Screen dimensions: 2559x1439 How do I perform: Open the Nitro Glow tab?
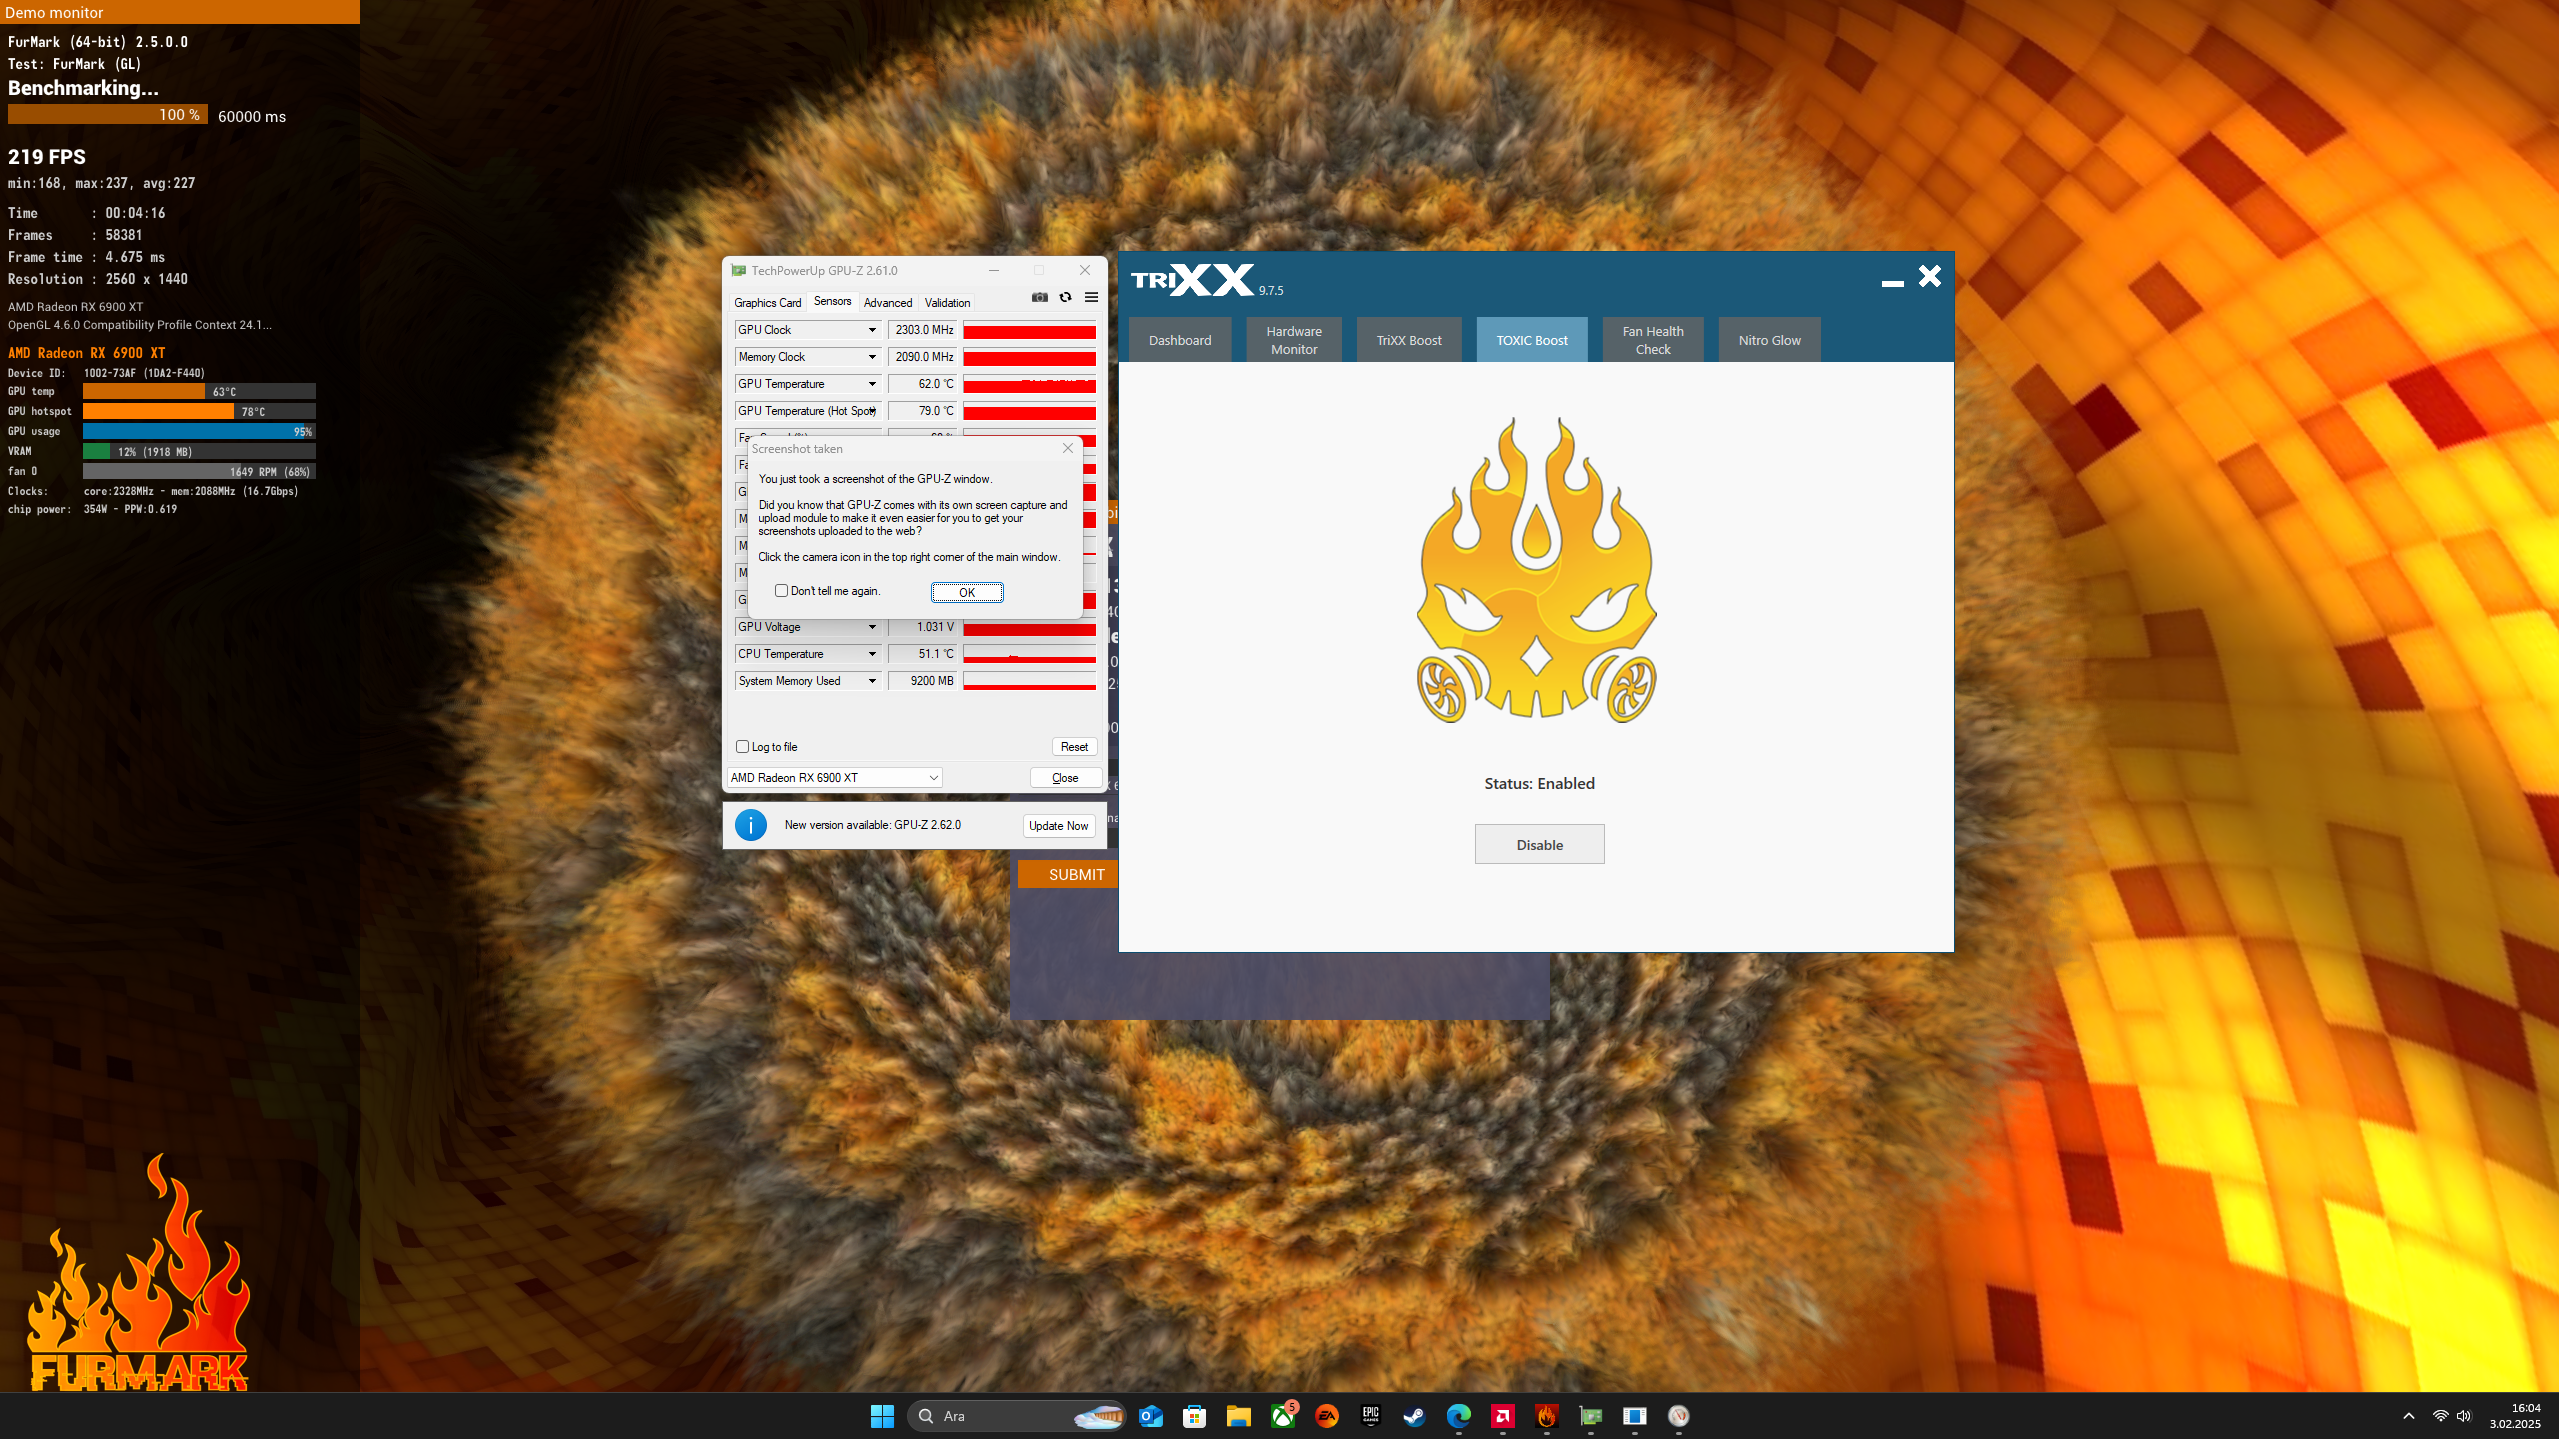click(x=1769, y=340)
